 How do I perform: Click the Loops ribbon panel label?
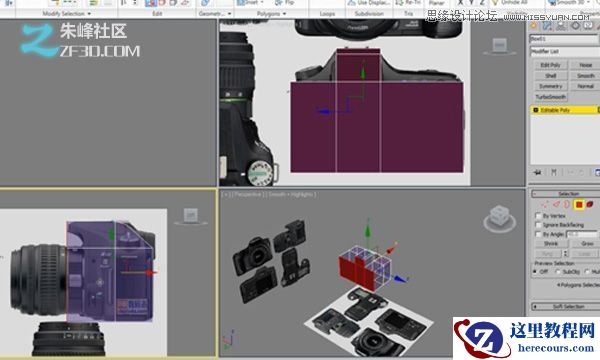pyautogui.click(x=327, y=14)
